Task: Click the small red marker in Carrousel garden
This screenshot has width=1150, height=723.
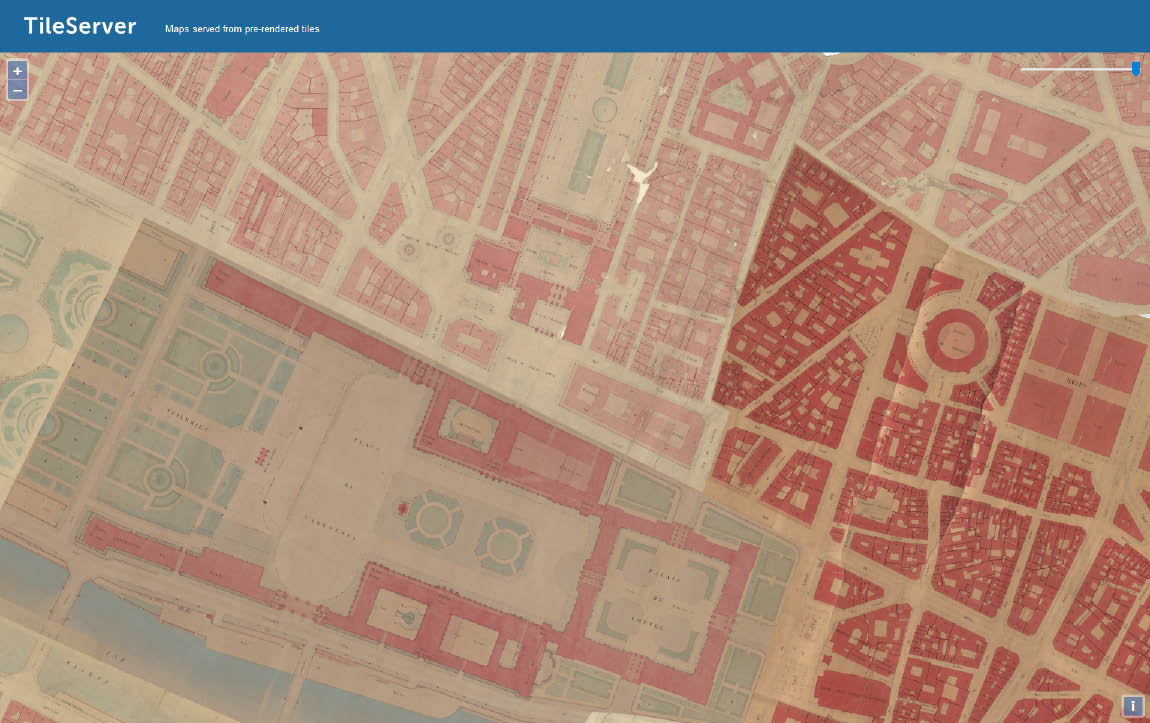Action: click(x=403, y=510)
